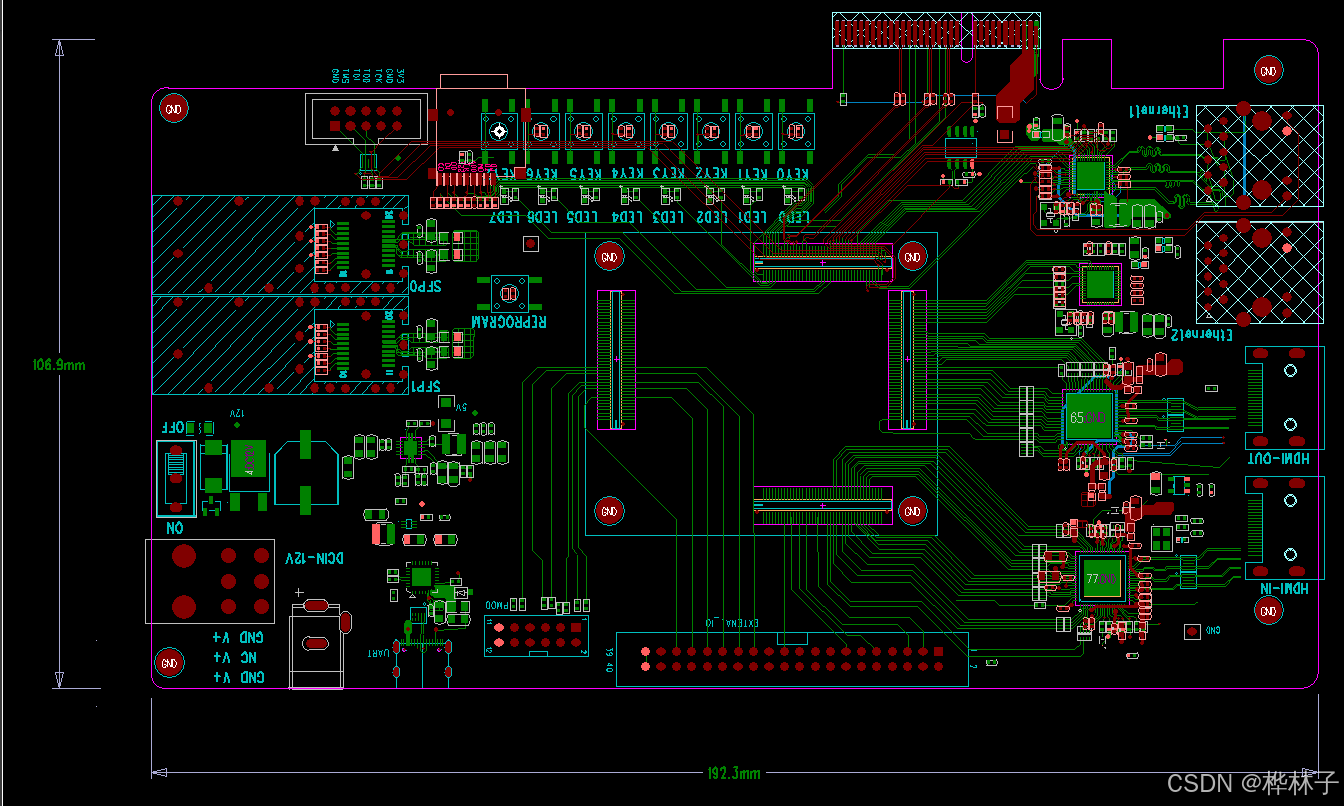Click the KEY0 silkscreen label
The width and height of the screenshot is (1344, 806).
tap(793, 174)
